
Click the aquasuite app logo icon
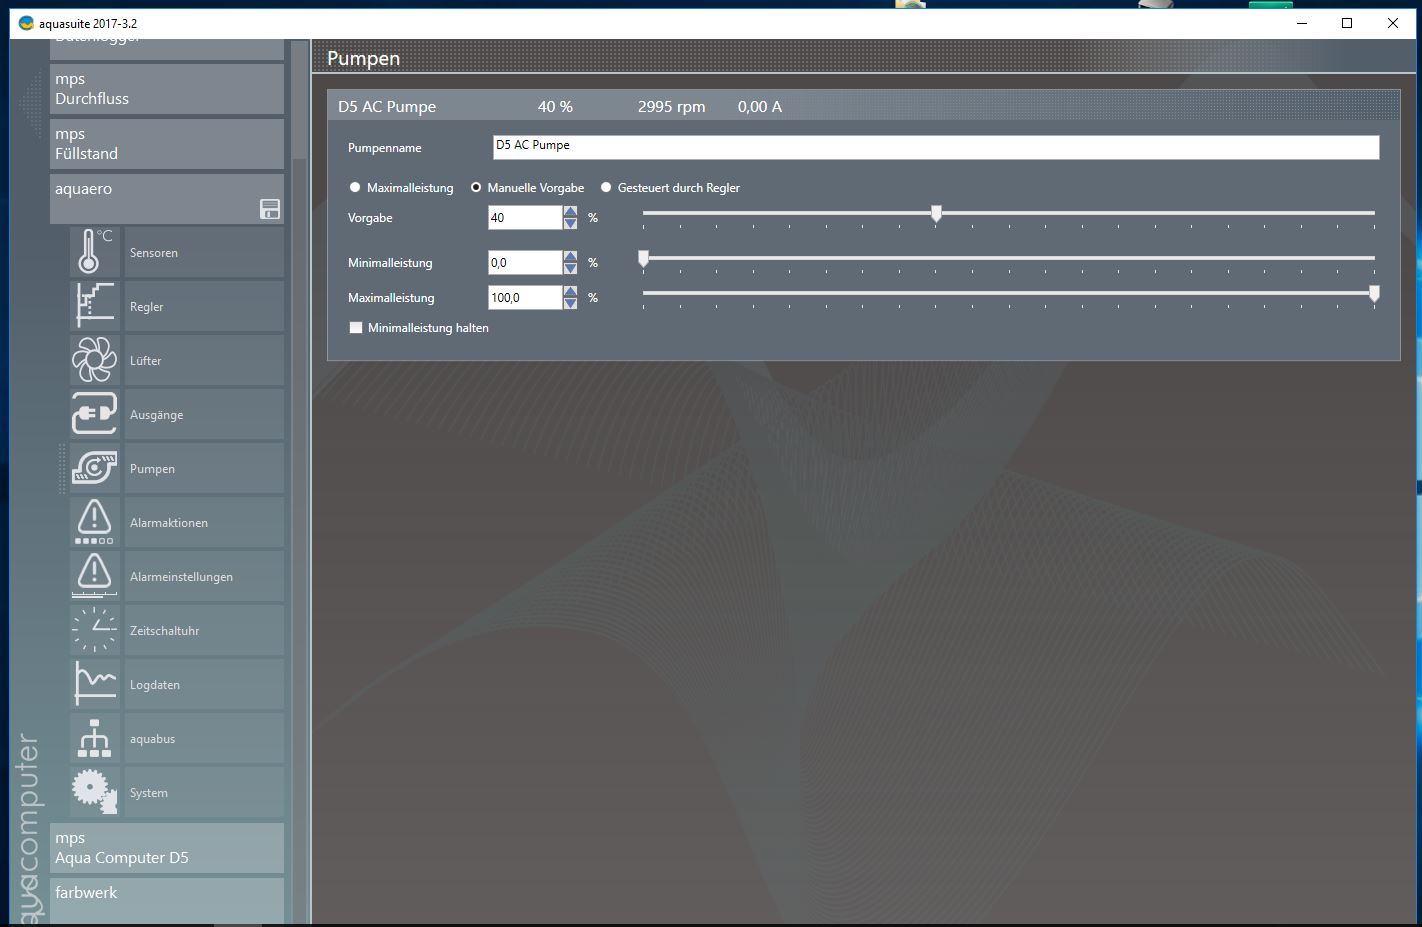click(x=26, y=23)
